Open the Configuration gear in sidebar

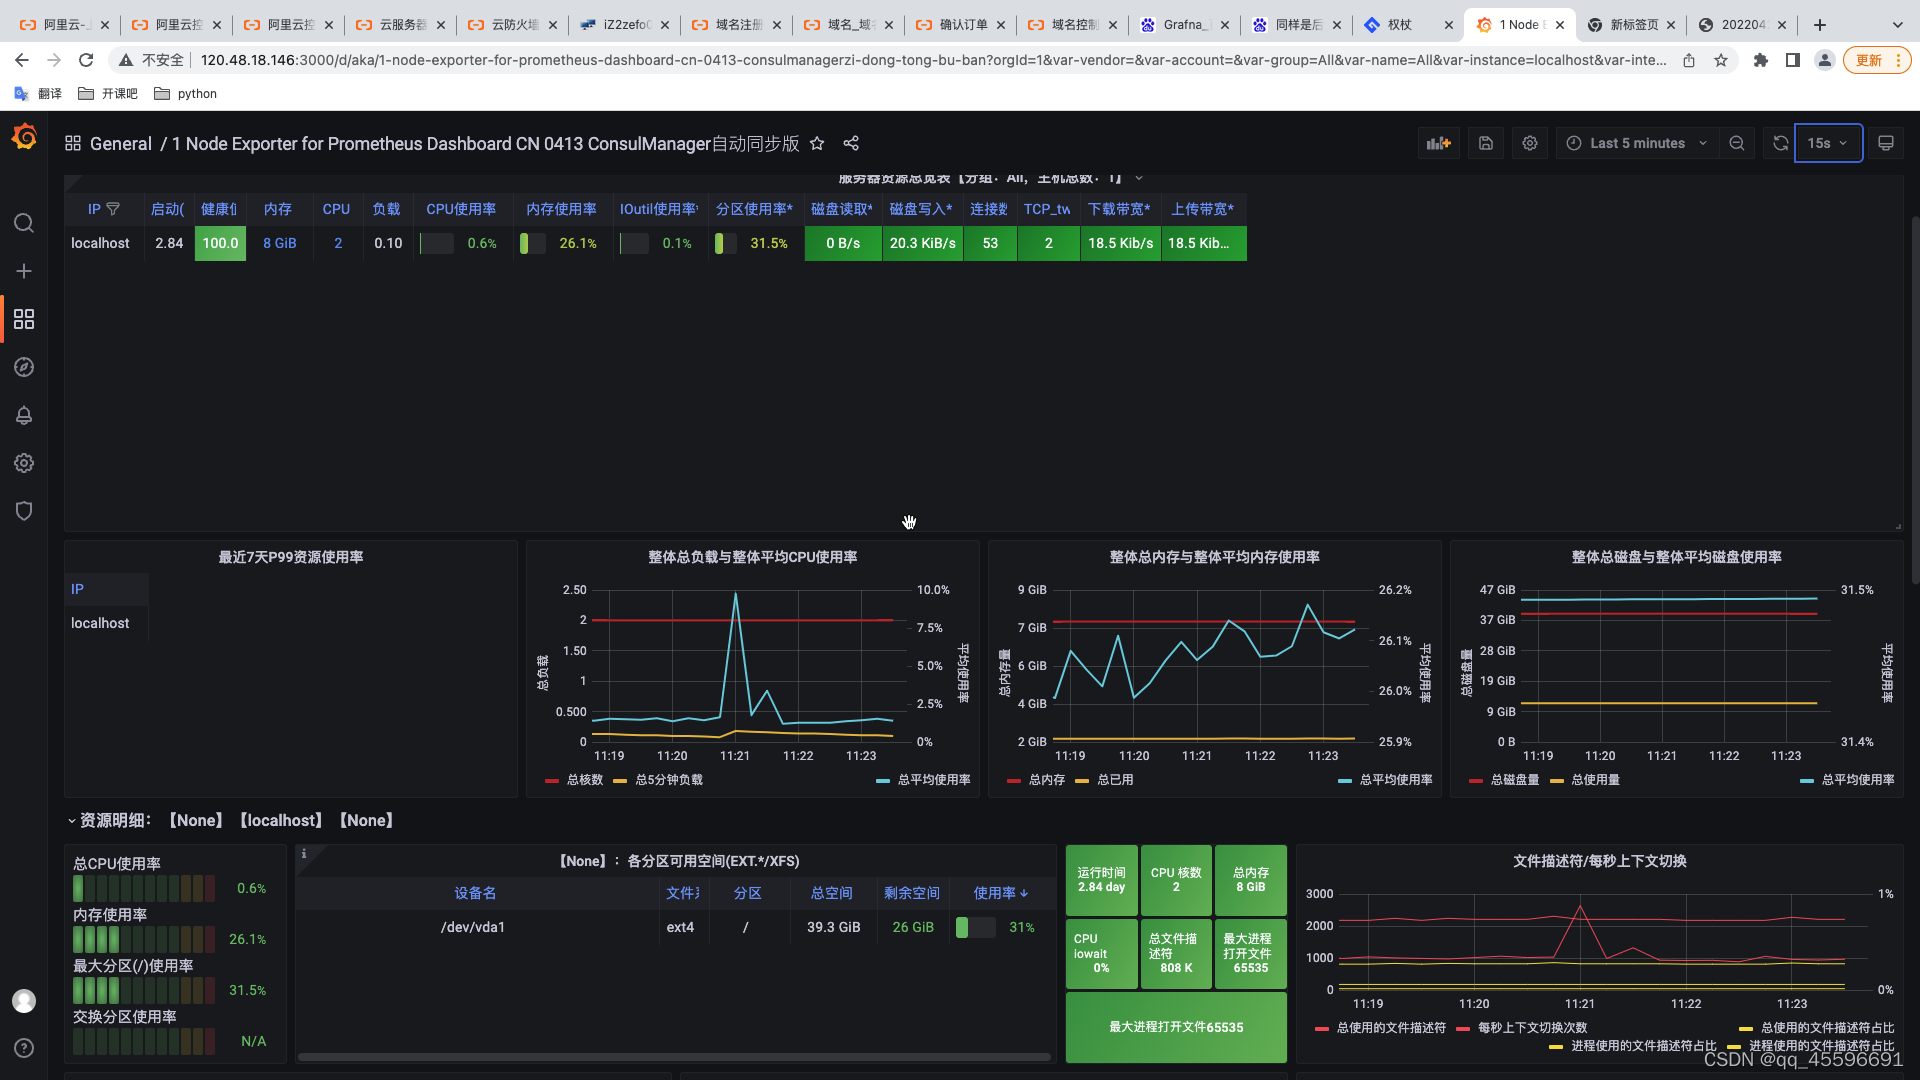(x=24, y=463)
